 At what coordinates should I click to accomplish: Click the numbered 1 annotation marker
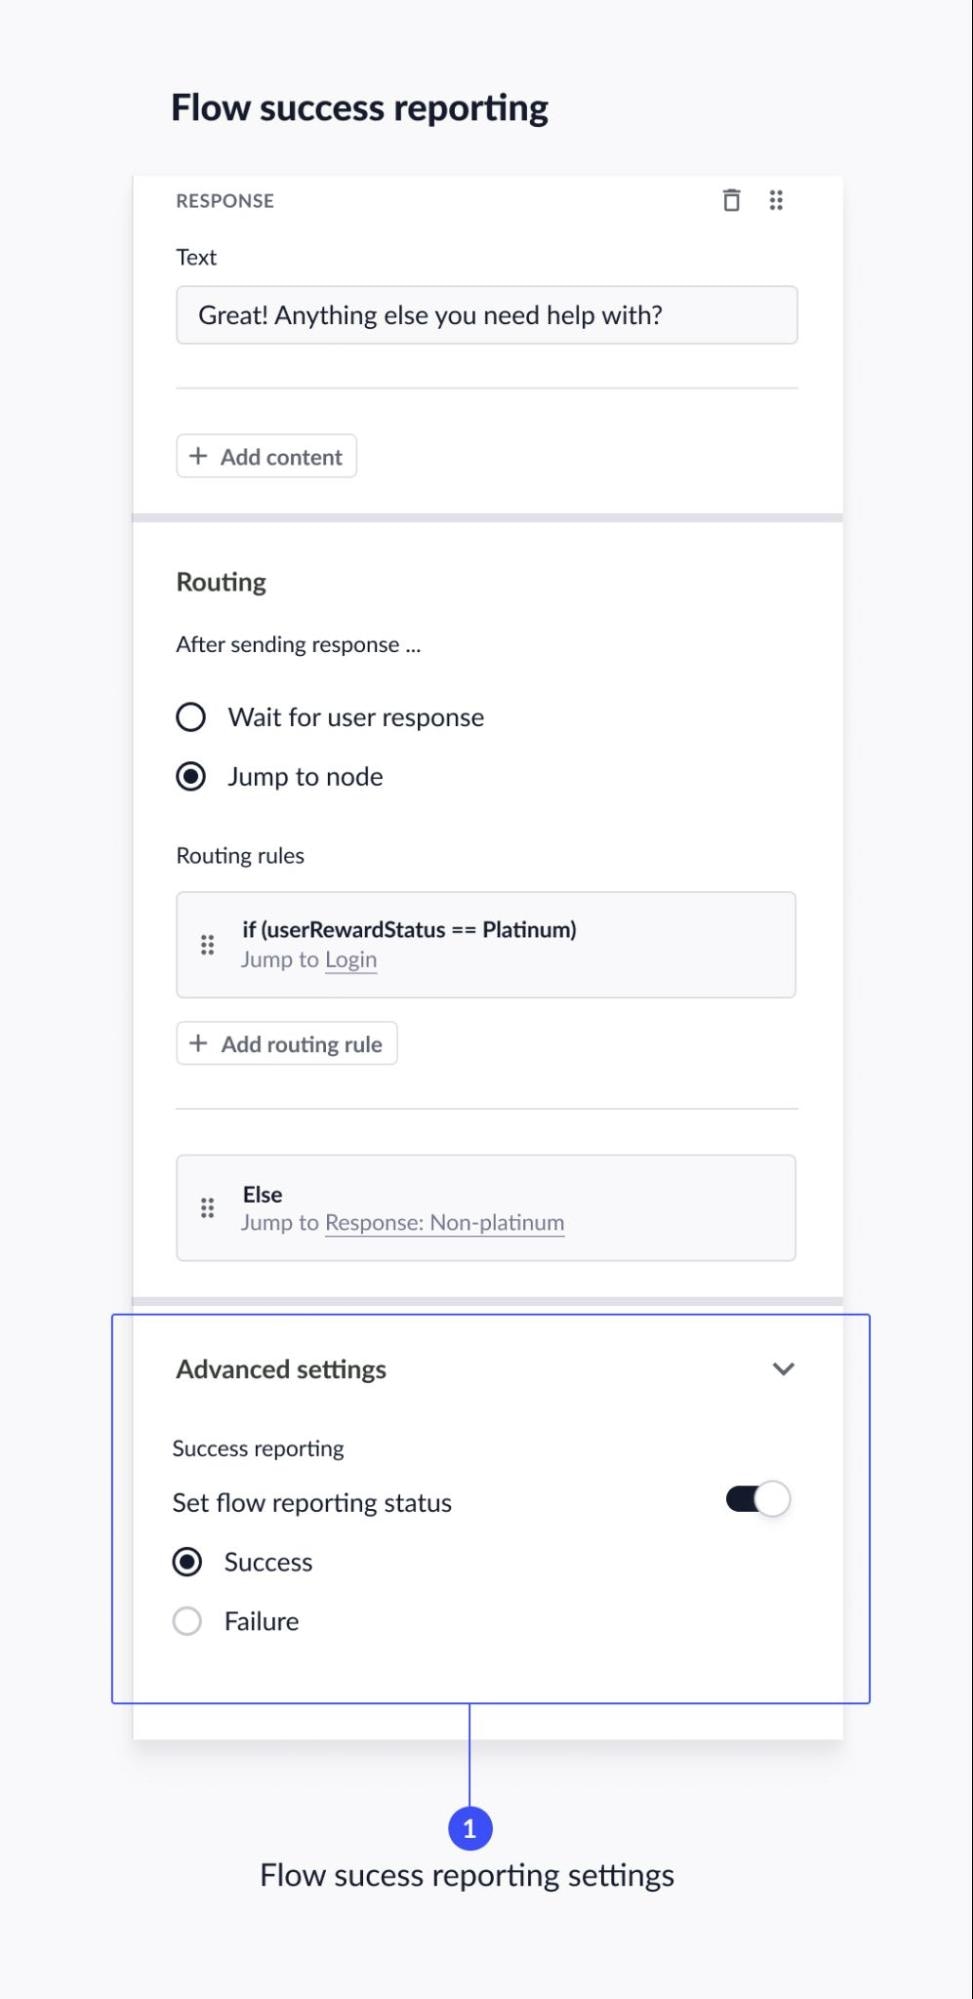[470, 1829]
